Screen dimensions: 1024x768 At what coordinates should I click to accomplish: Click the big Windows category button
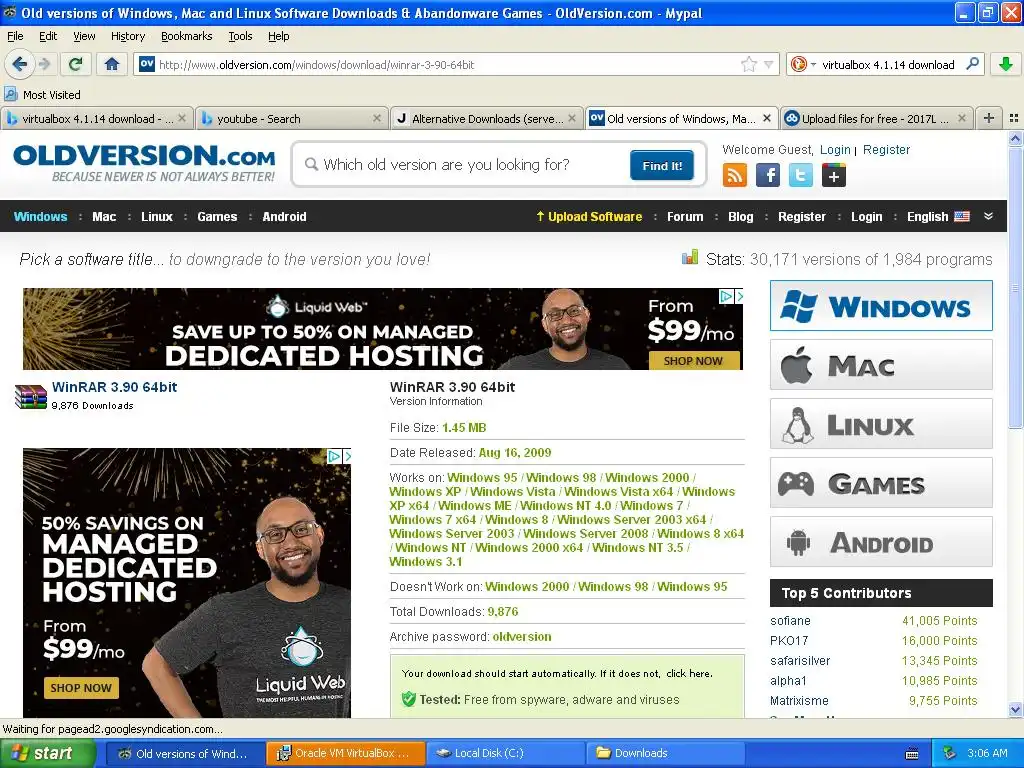point(881,306)
